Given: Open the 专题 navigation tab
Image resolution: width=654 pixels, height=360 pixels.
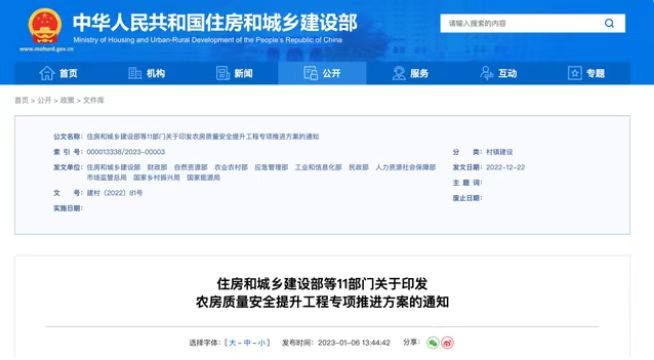Looking at the screenshot, I should coord(586,73).
